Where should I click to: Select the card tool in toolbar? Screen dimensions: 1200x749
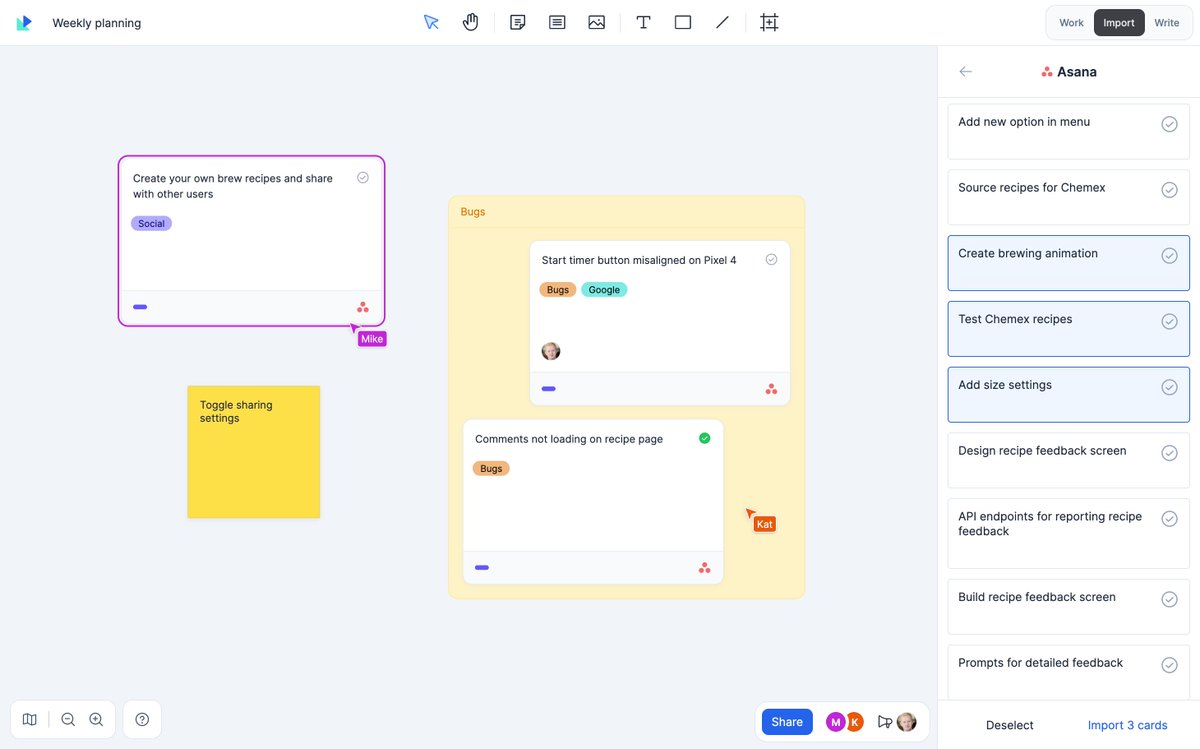coord(557,22)
